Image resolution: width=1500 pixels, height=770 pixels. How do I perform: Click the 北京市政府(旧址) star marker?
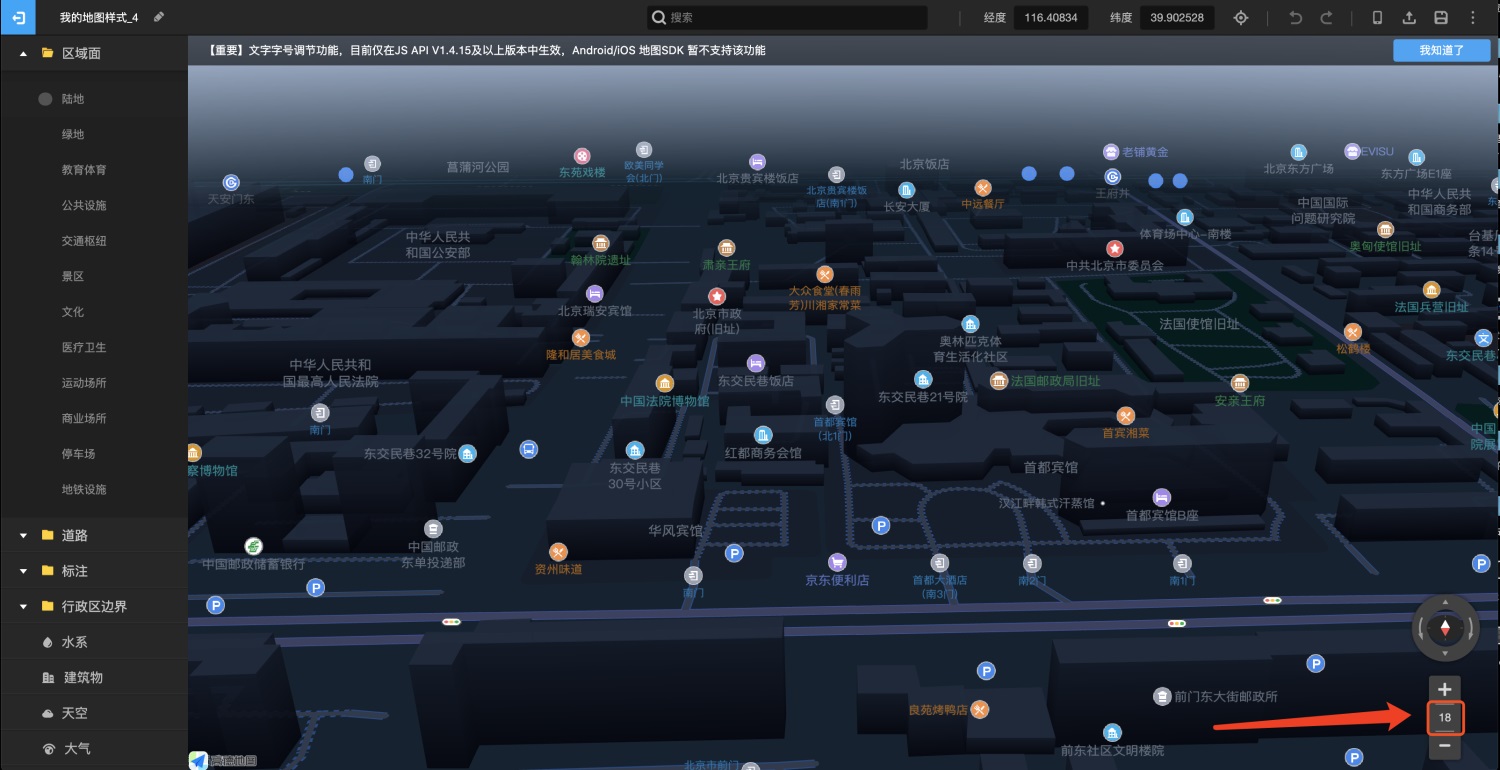pyautogui.click(x=717, y=296)
